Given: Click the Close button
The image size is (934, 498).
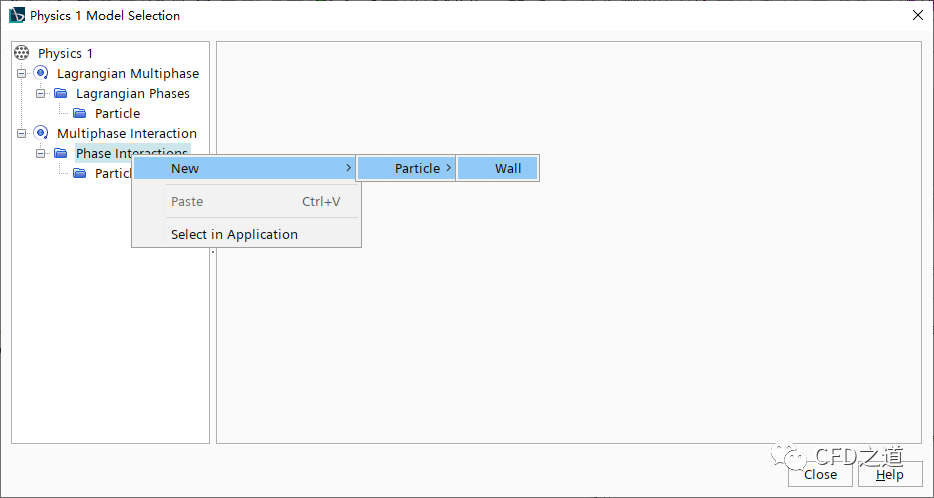Looking at the screenshot, I should point(820,474).
